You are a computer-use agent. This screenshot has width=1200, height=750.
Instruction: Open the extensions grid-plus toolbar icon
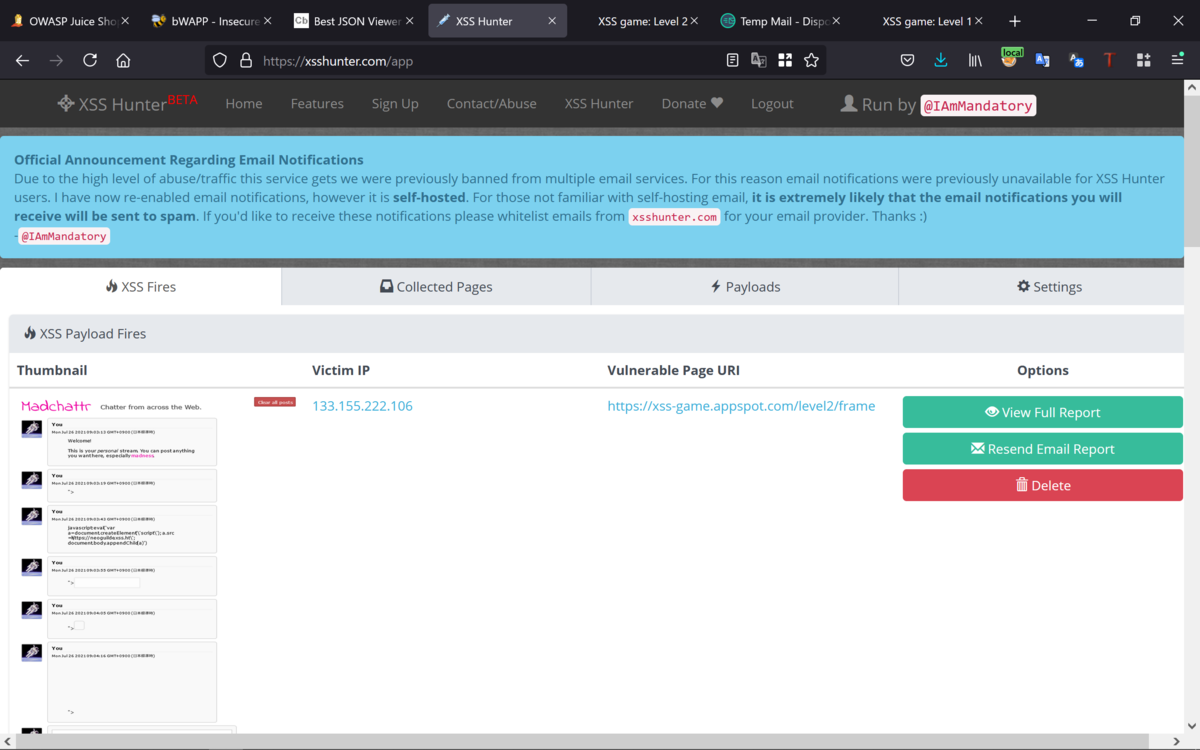(x=1143, y=60)
